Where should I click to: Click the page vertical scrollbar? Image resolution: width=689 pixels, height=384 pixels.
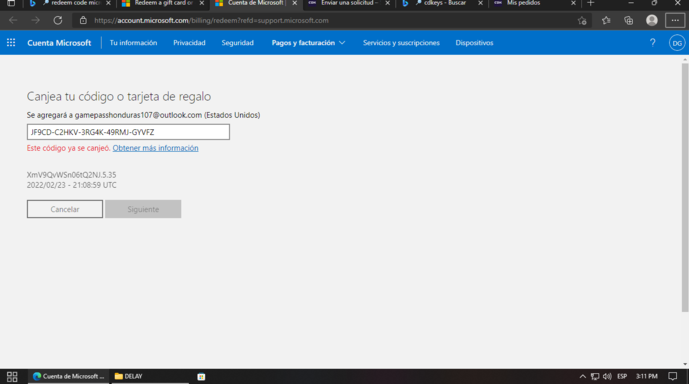pos(685,188)
